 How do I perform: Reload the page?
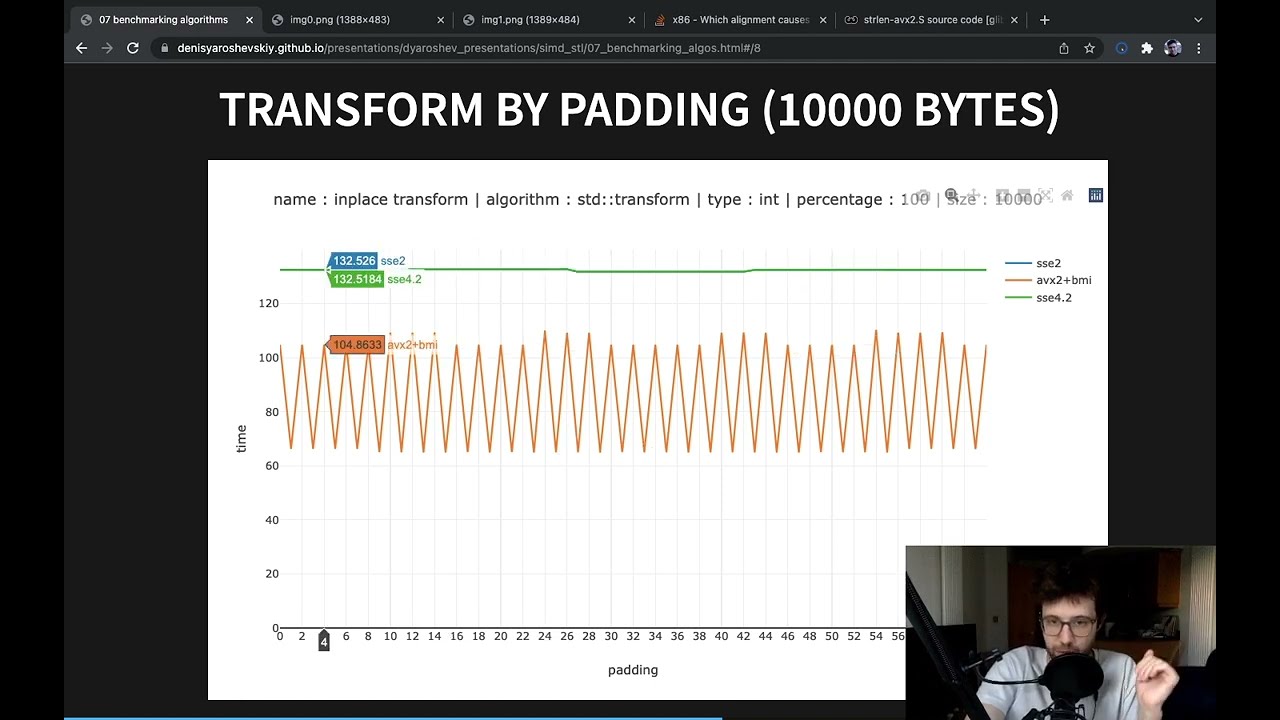click(132, 48)
